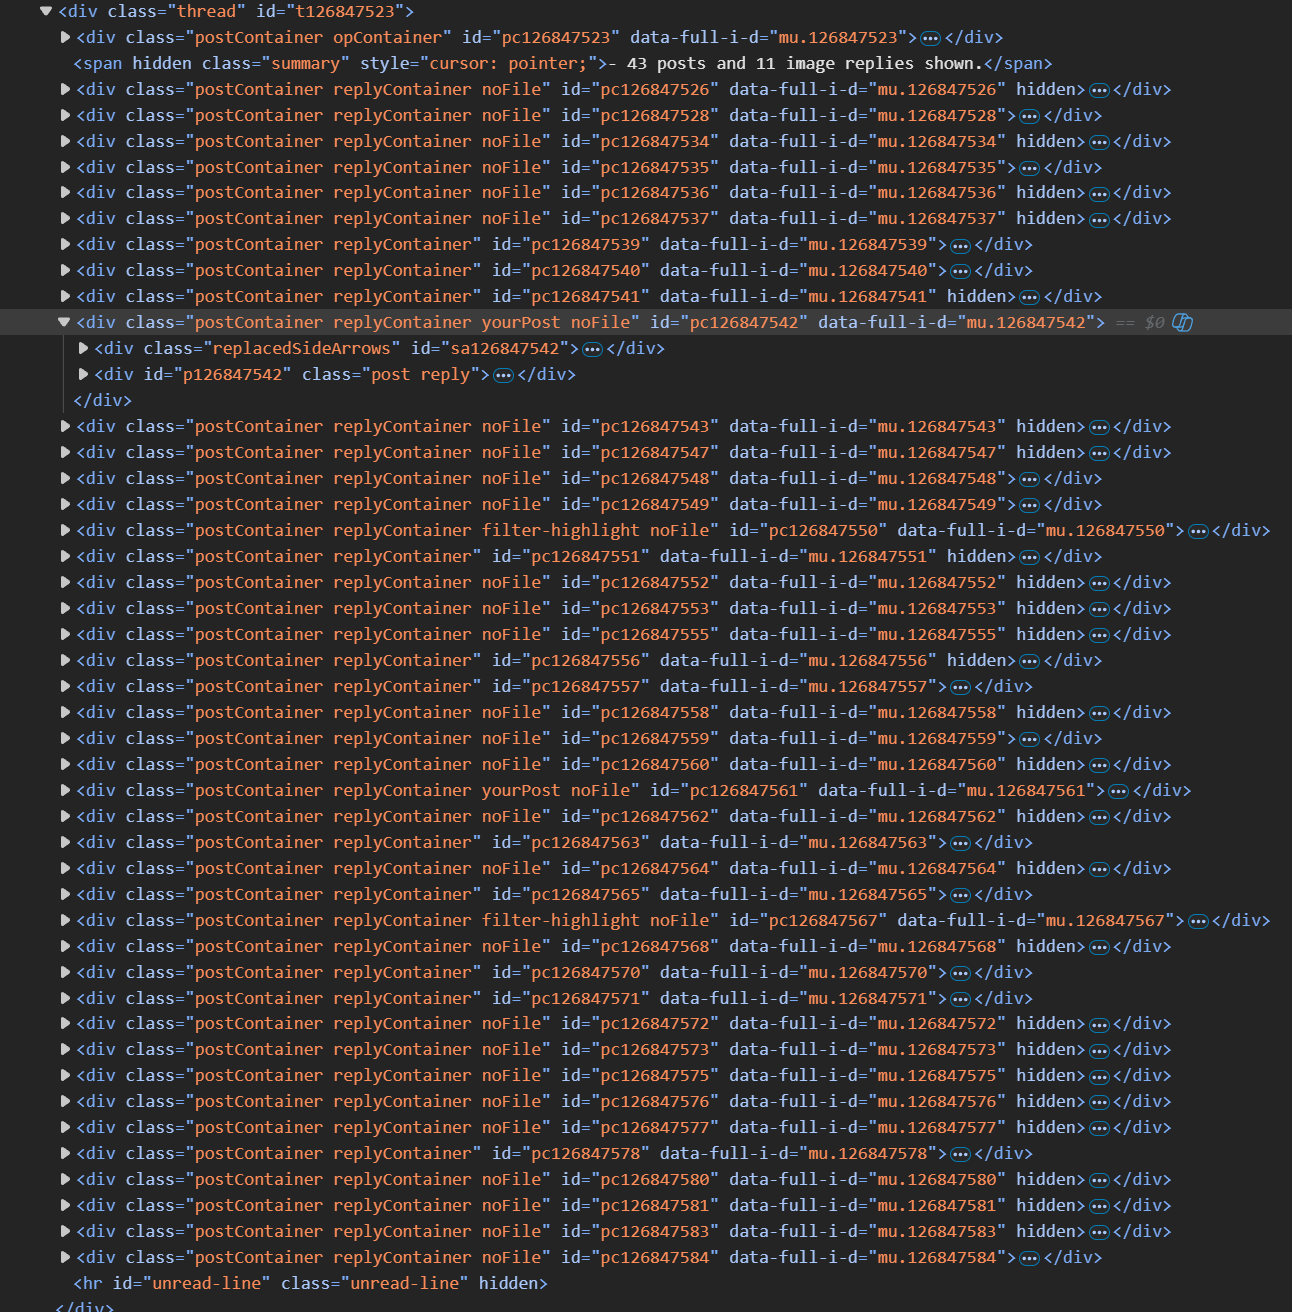
Task: Click ellipsis badge of replacedSideArrows row
Action: click(592, 349)
